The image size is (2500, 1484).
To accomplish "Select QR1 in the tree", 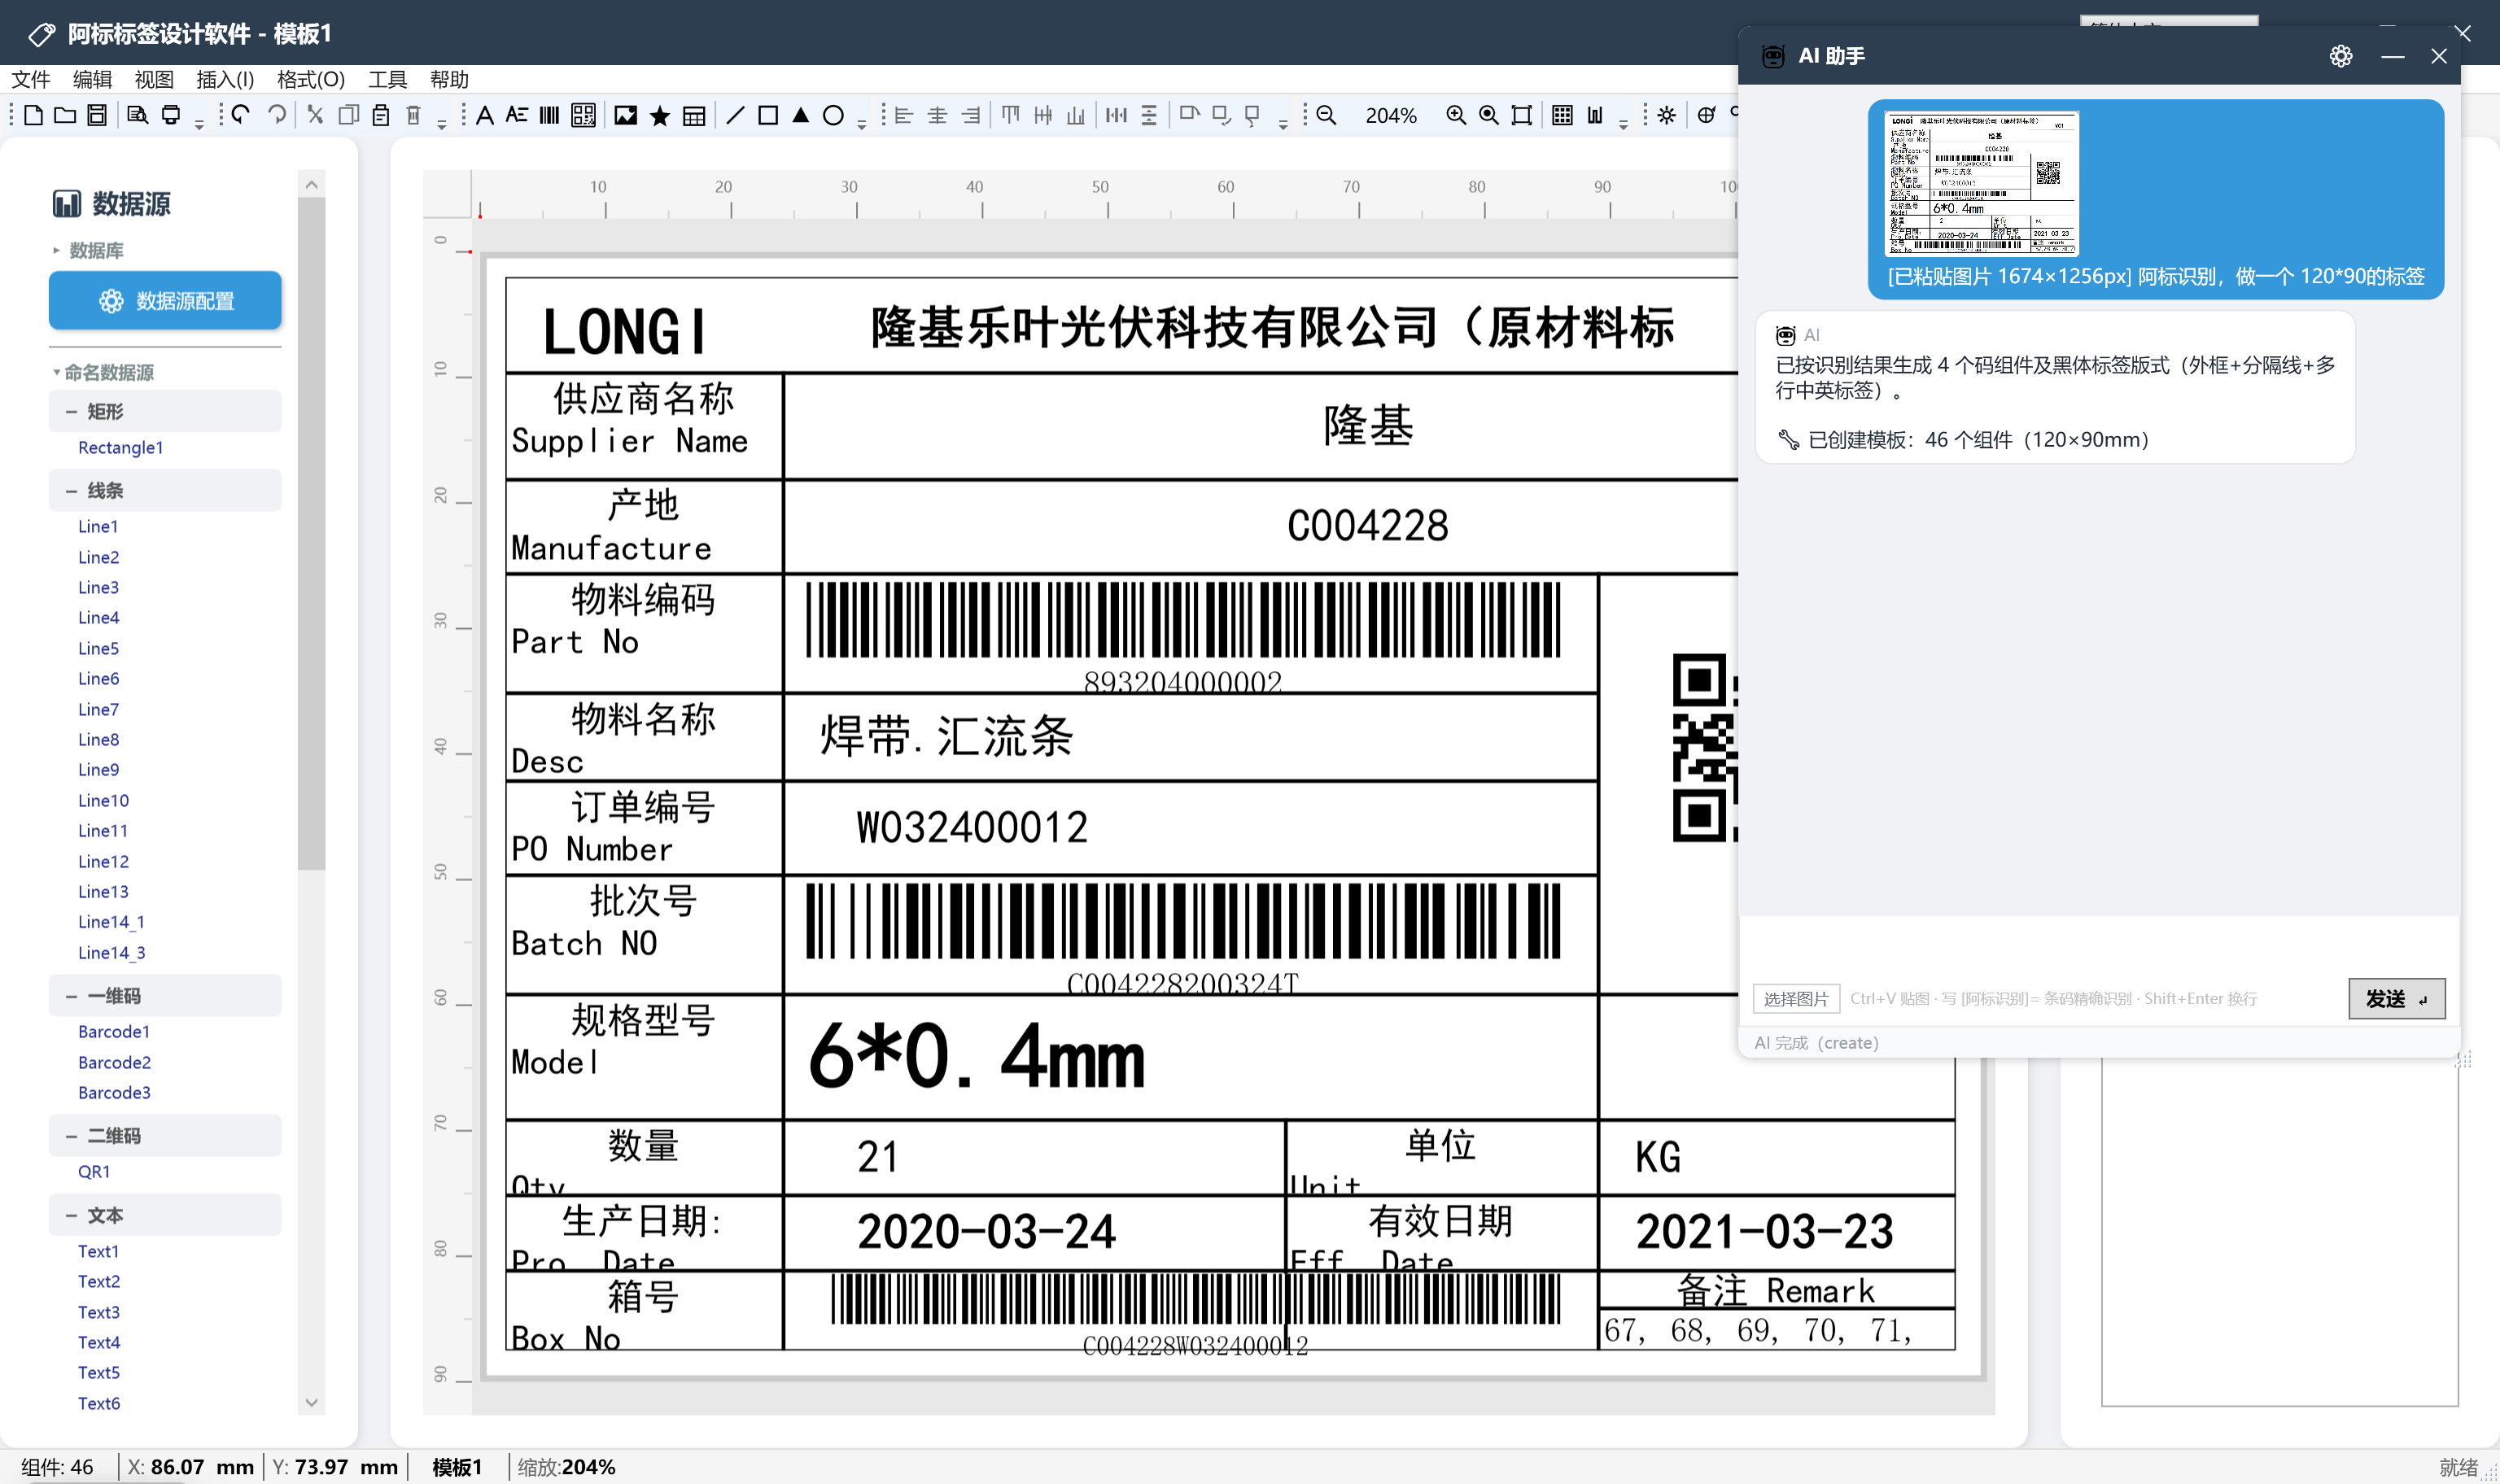I will click(94, 1171).
